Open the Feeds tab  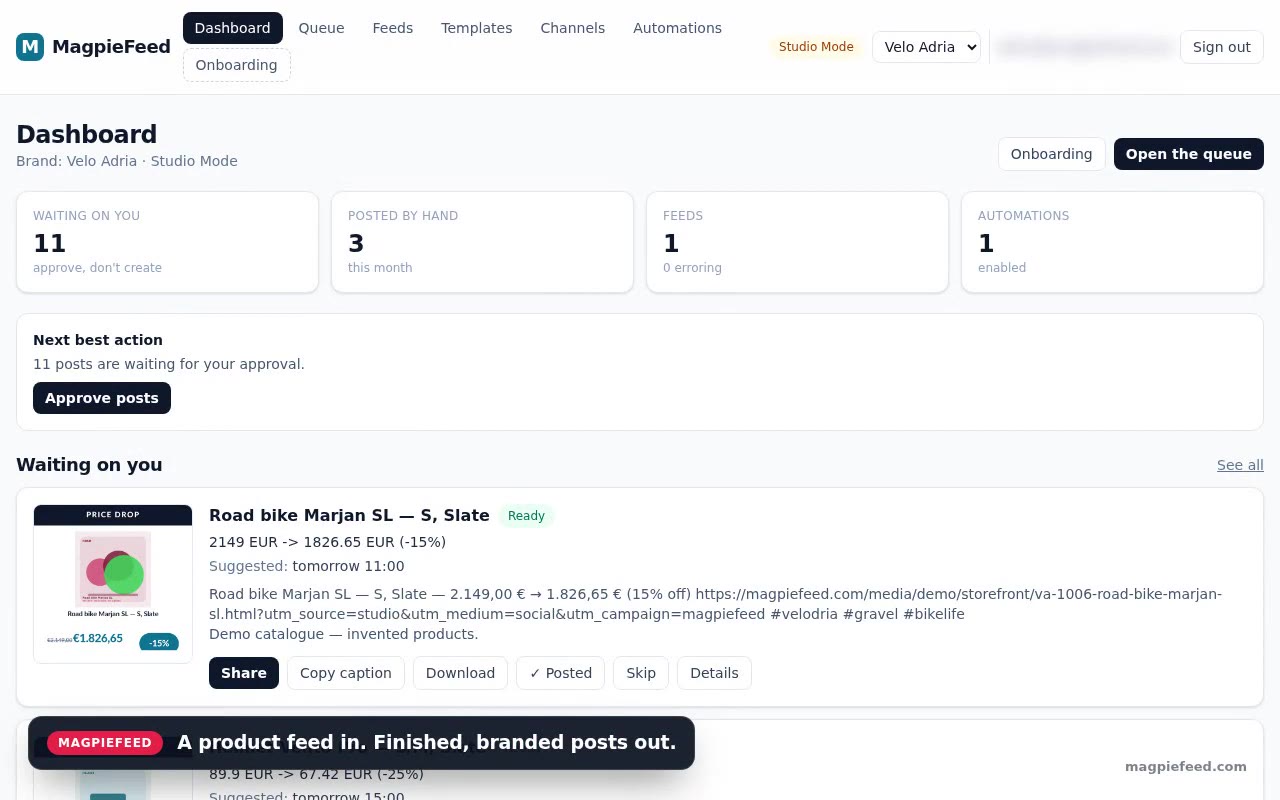click(392, 28)
